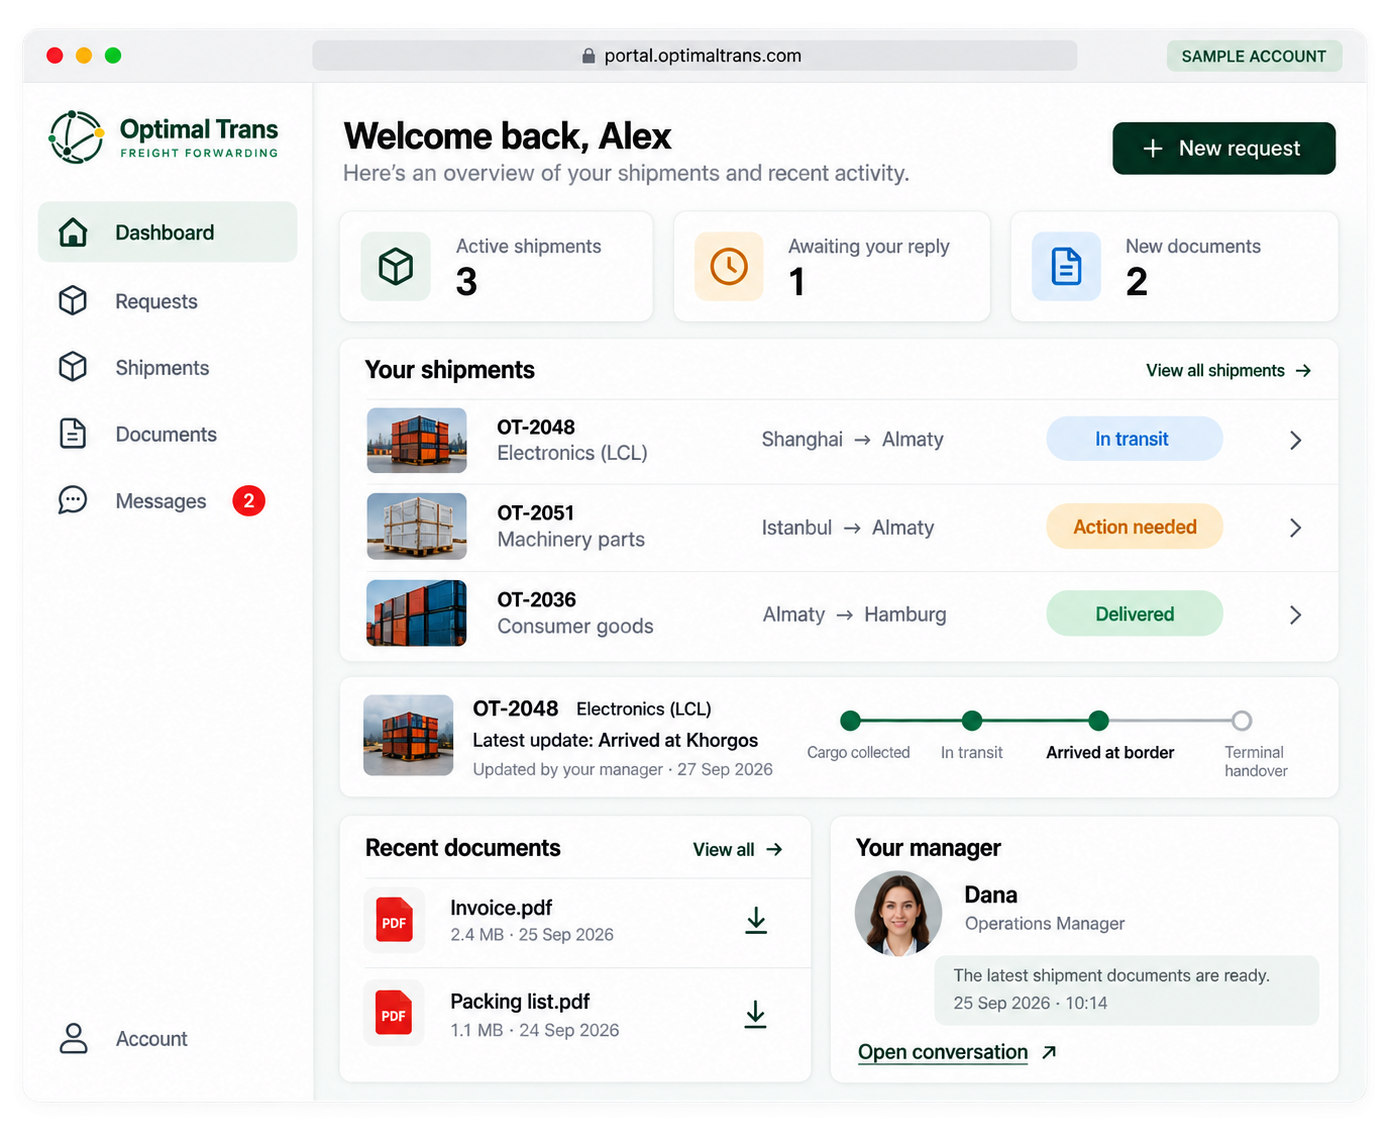
Task: Click the Awaiting your reply clock icon
Action: [x=729, y=266]
